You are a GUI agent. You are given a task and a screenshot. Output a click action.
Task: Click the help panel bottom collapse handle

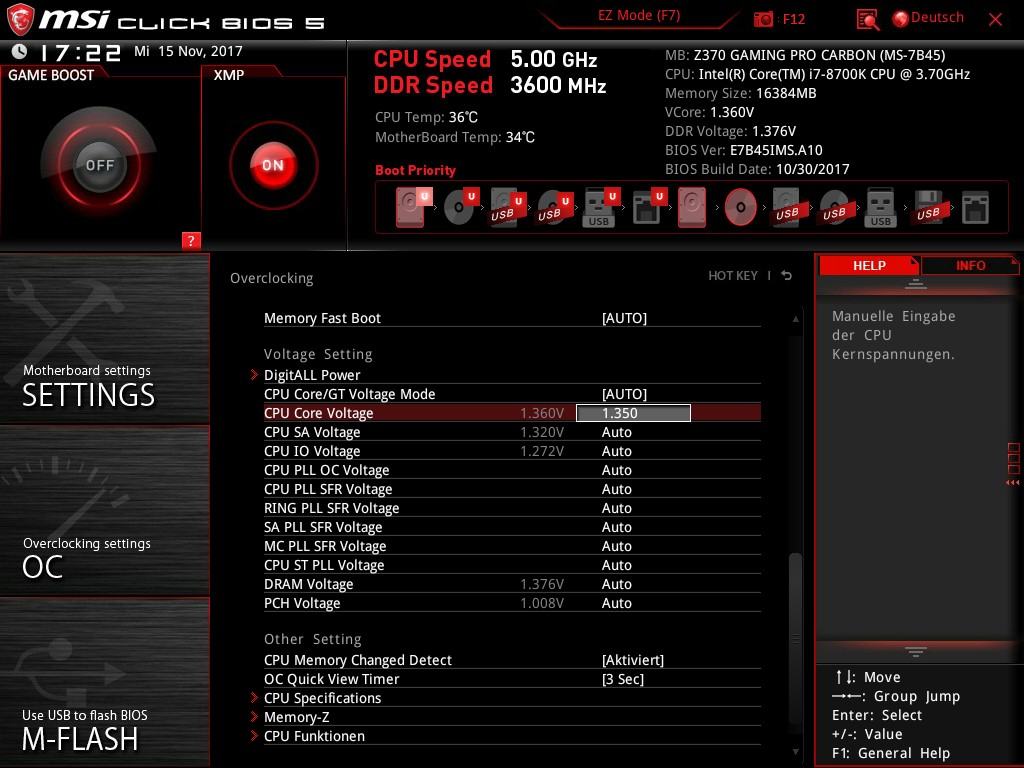915,652
